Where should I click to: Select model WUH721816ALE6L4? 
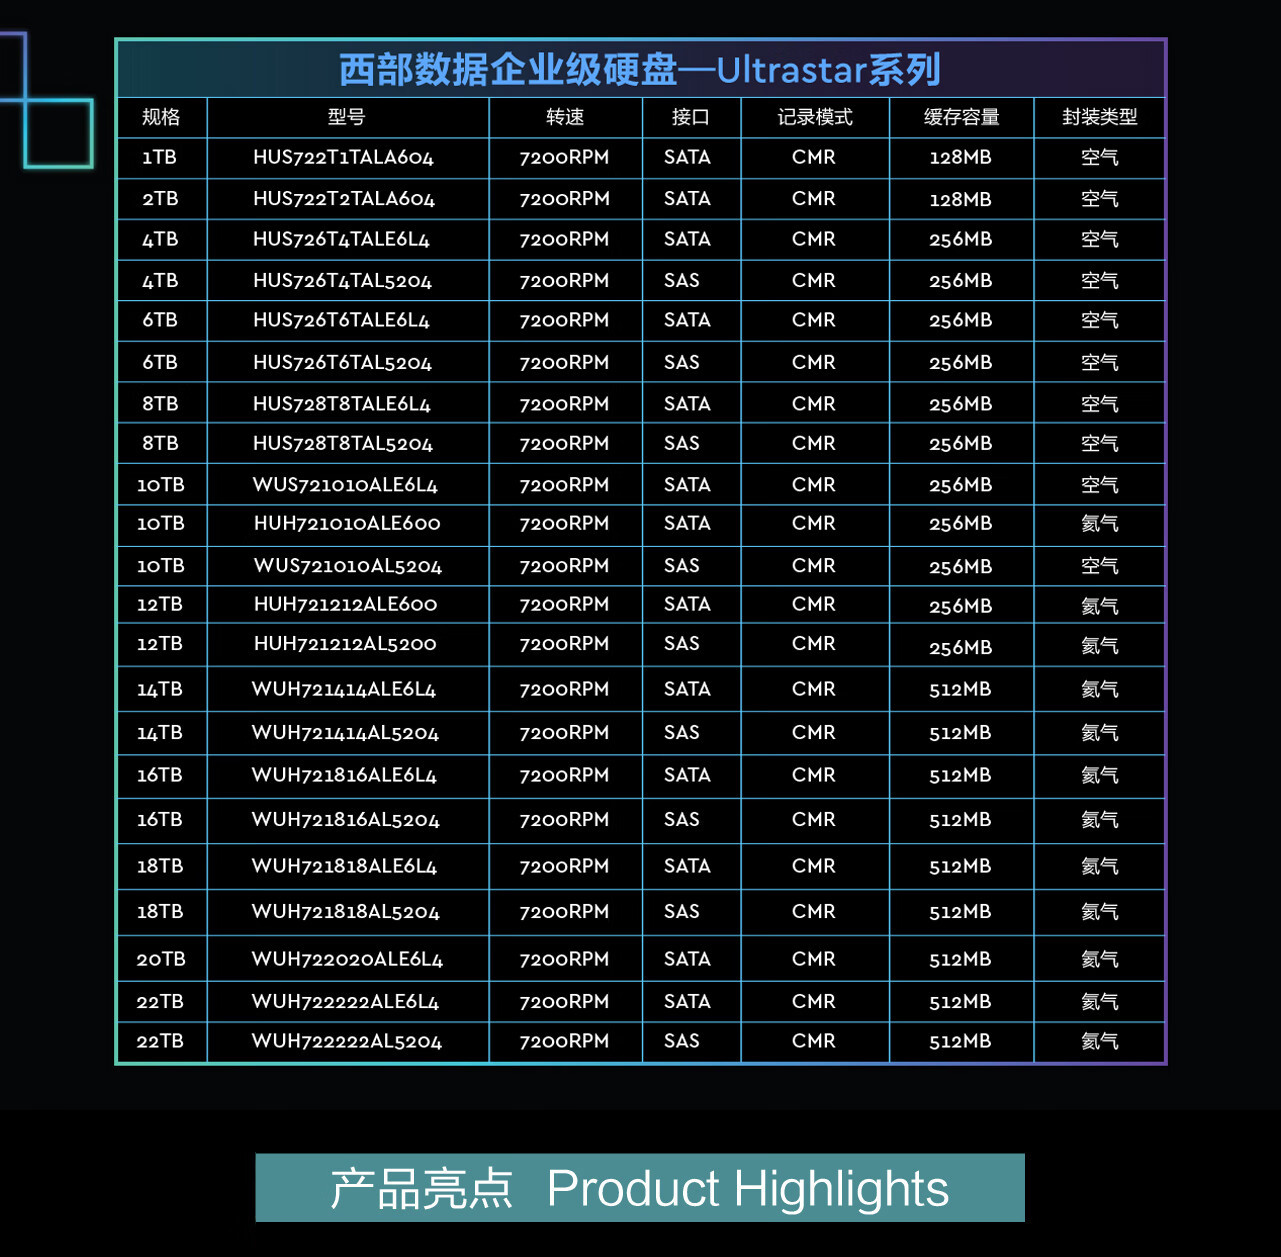click(344, 775)
